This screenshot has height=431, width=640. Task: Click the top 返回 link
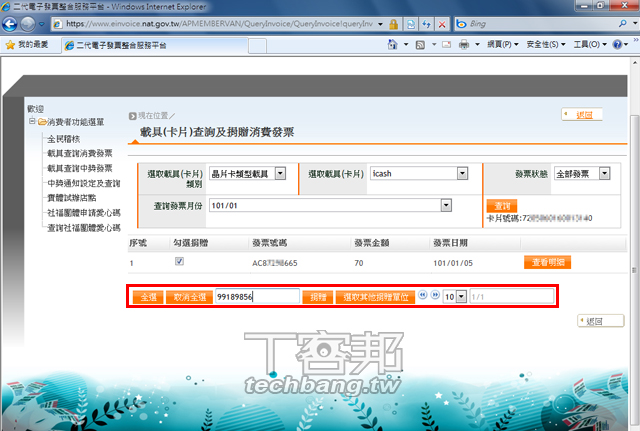[584, 115]
